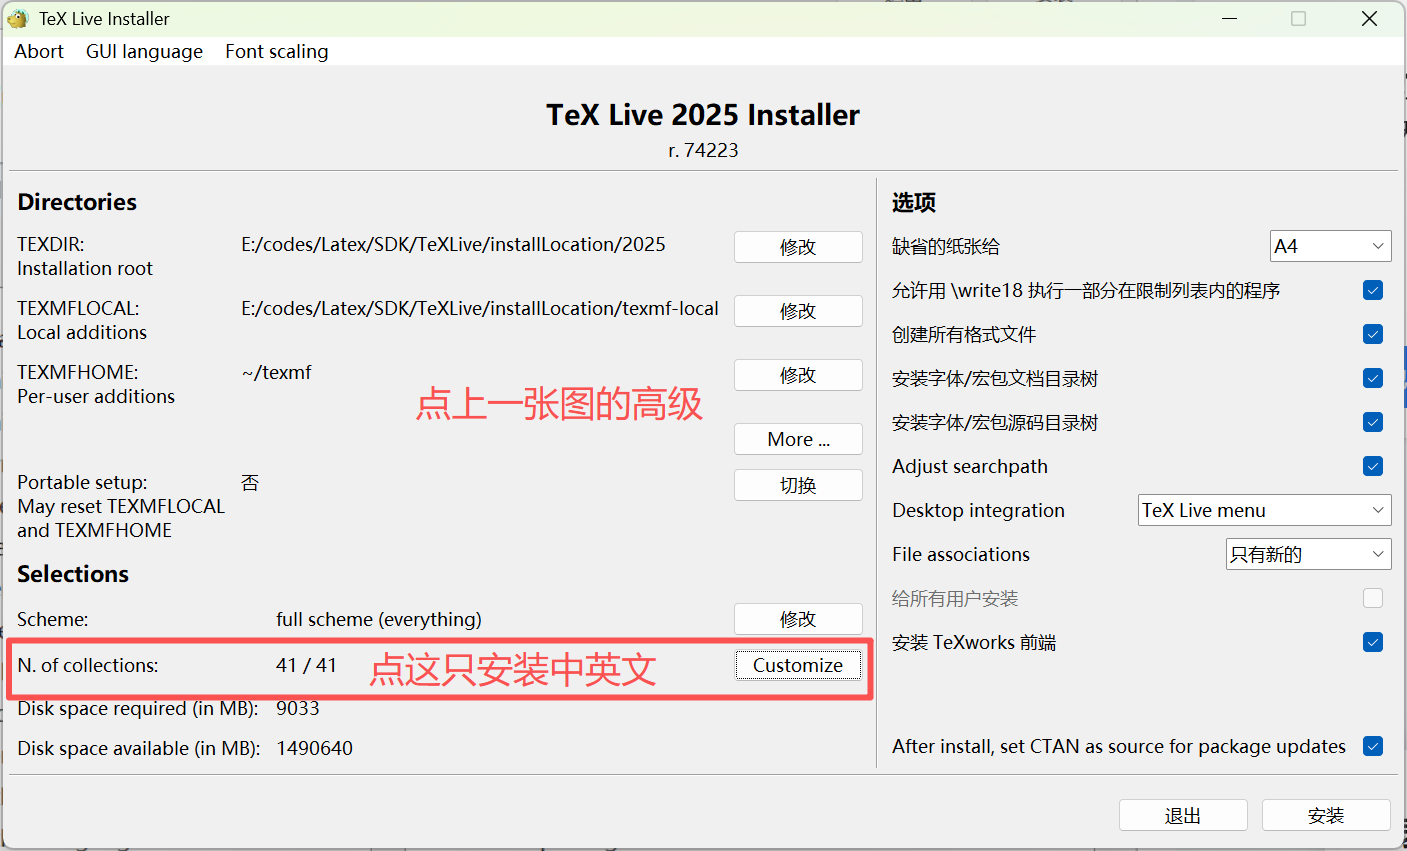Image resolution: width=1407 pixels, height=851 pixels.
Task: Click 修改 button for TEXMFHOME directory
Action: pyautogui.click(x=797, y=375)
